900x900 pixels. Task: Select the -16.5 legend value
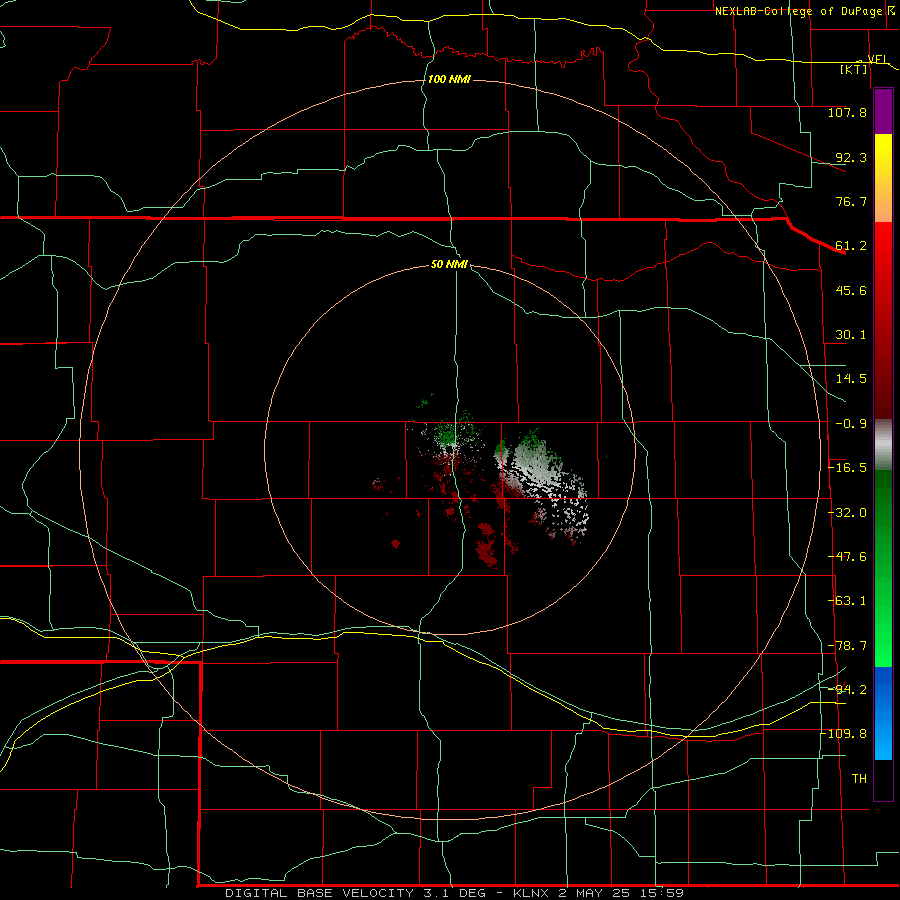[x=847, y=468]
